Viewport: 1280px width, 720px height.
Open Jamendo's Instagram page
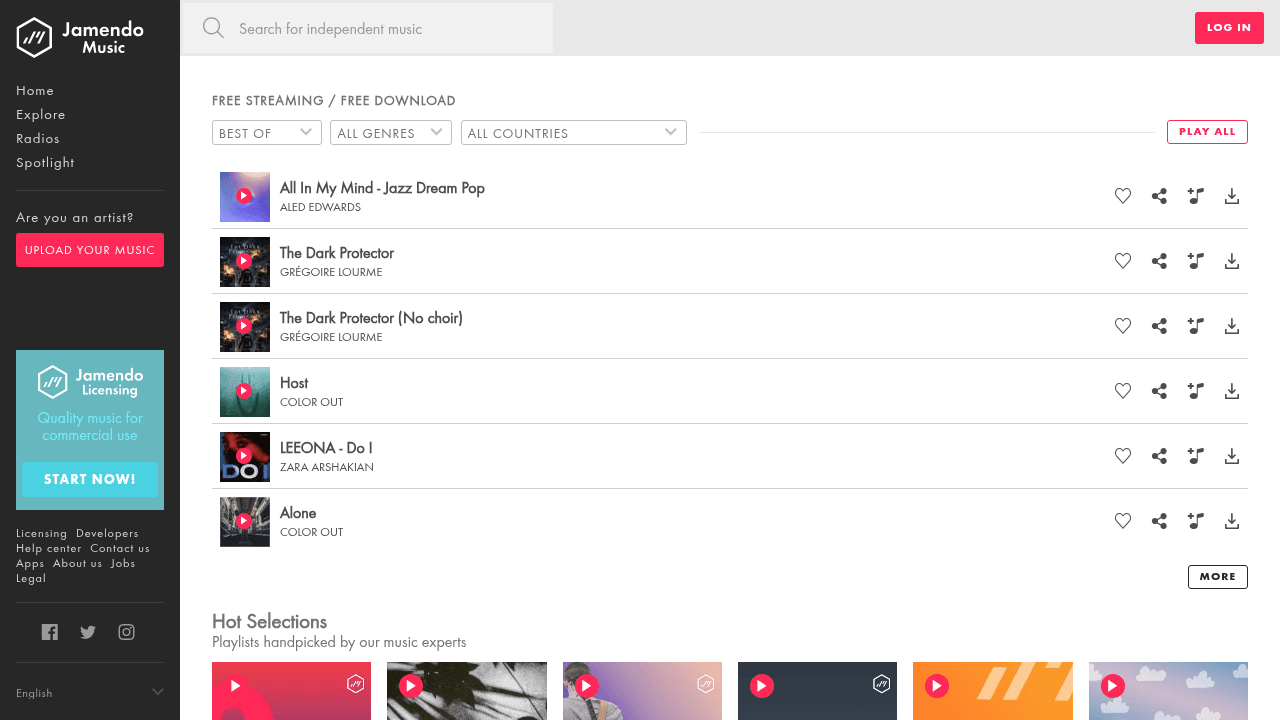click(126, 632)
